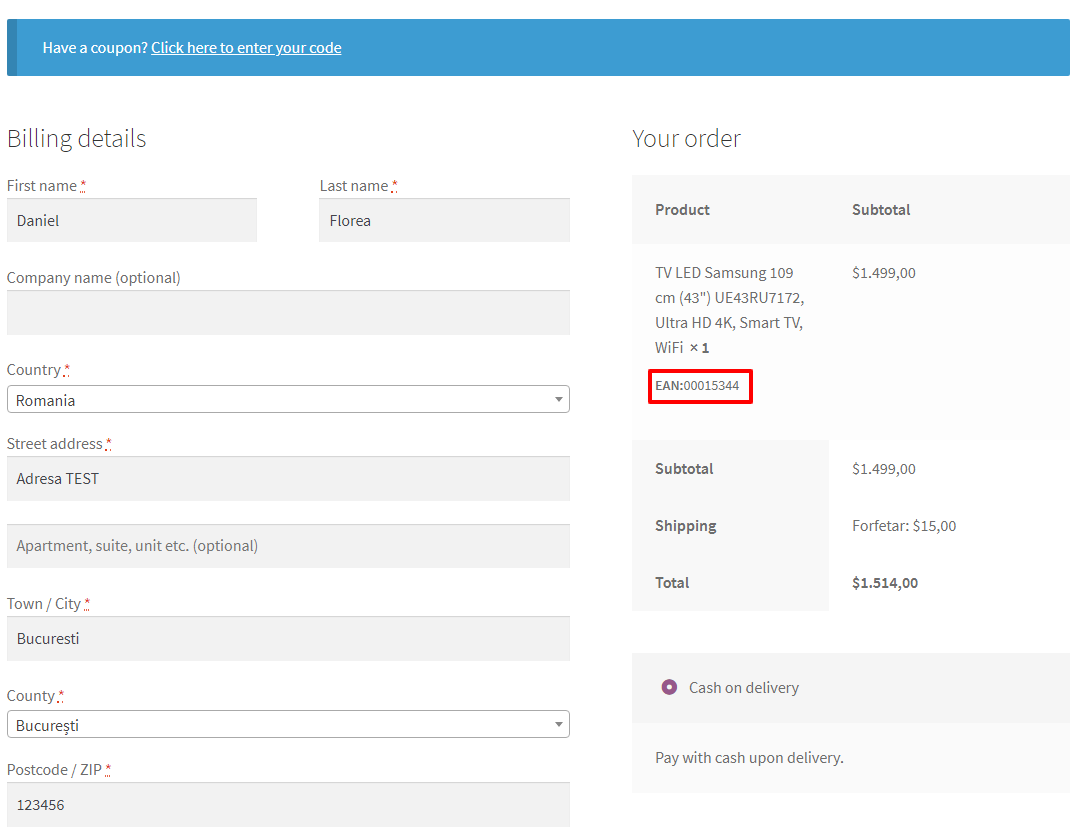This screenshot has width=1086, height=832.
Task: Click the Last name field containing Florea
Action: (x=444, y=220)
